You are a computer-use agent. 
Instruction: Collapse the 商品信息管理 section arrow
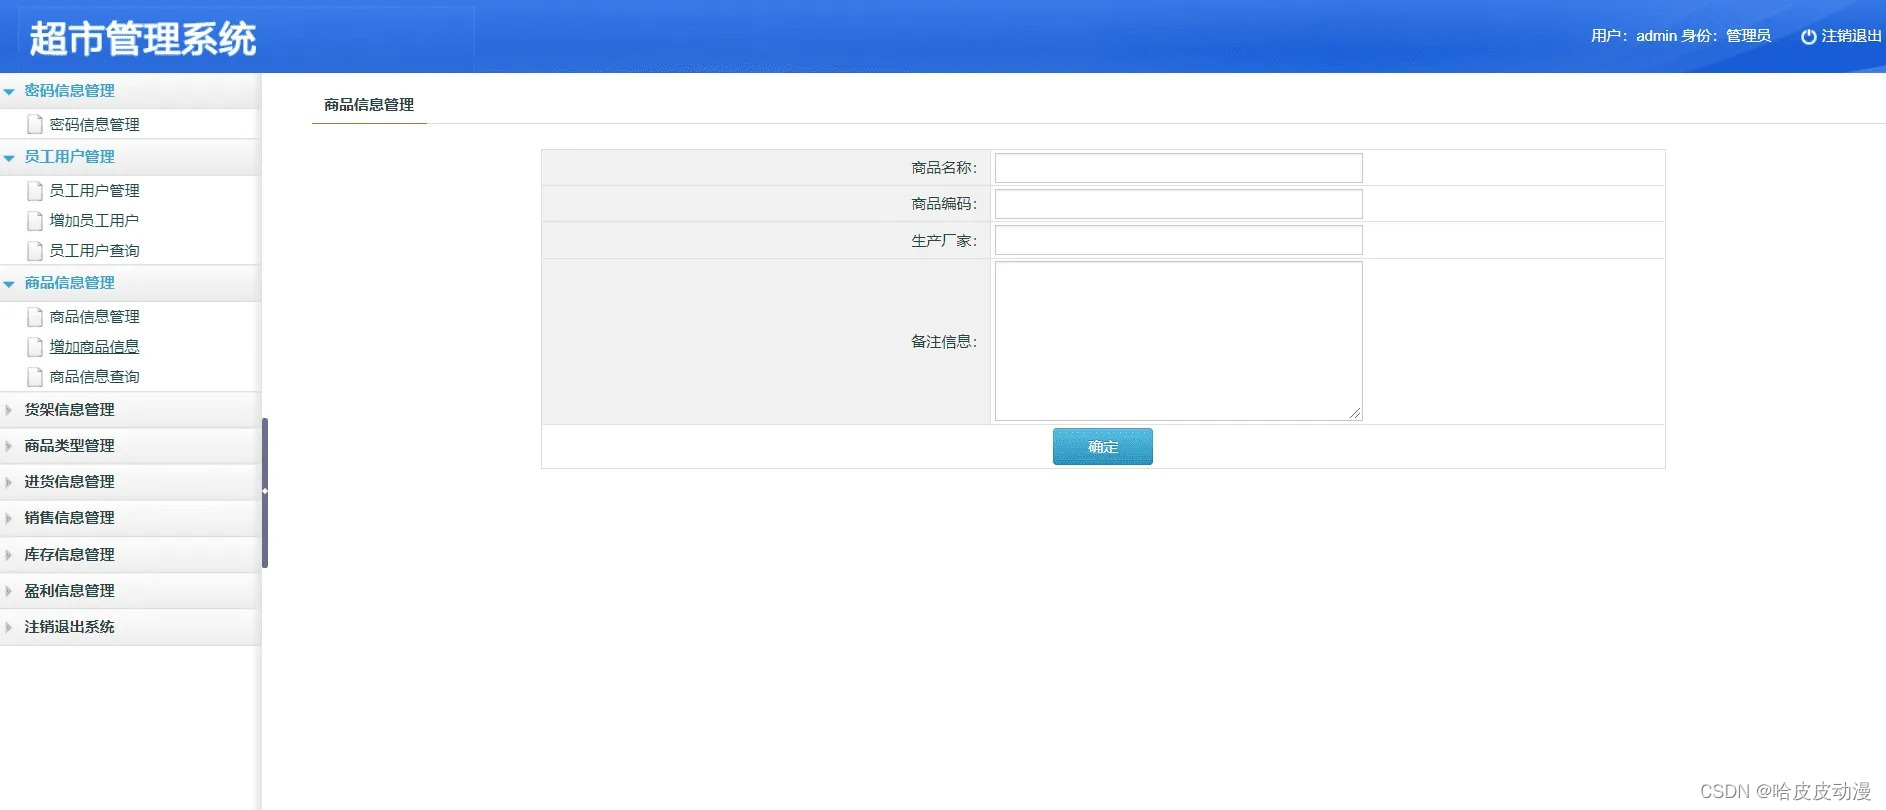pos(9,283)
